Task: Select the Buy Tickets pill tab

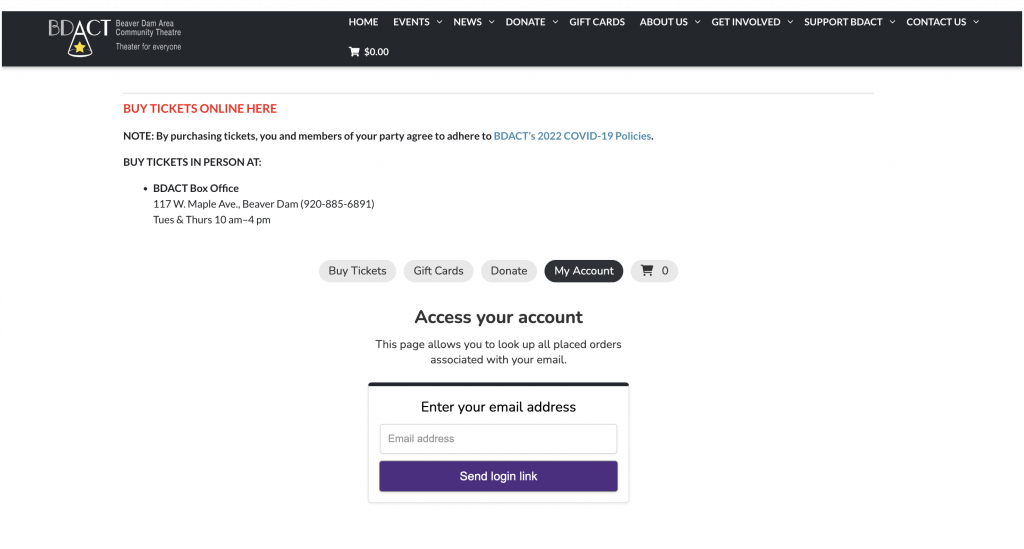Action: [357, 271]
